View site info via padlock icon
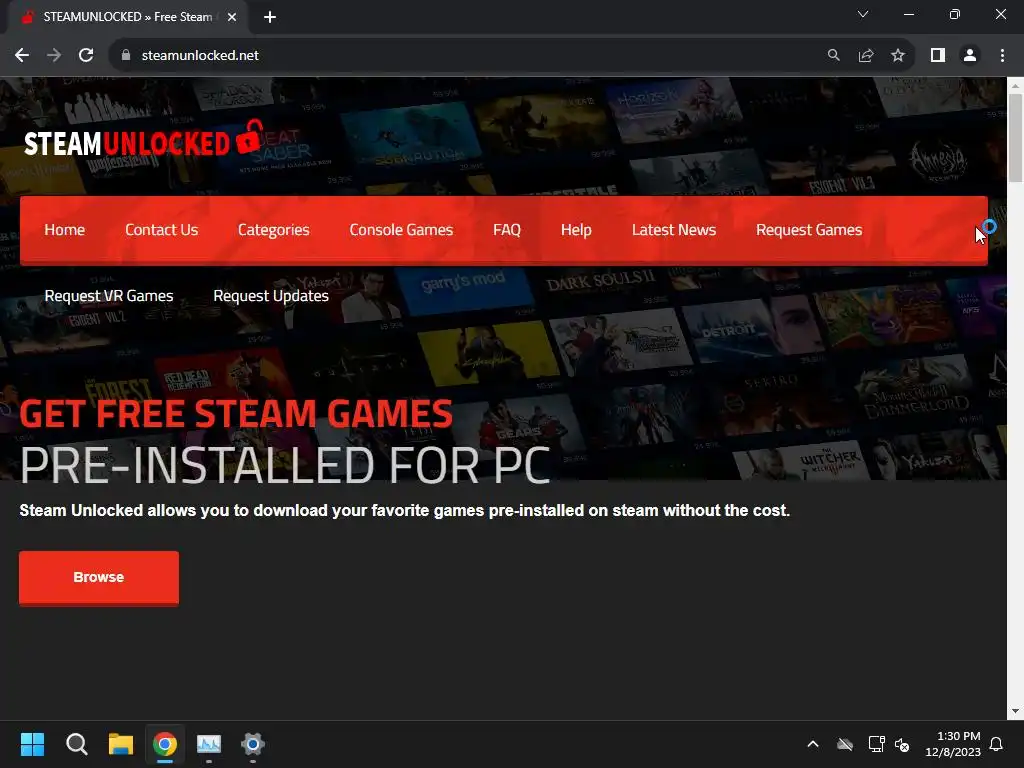The height and width of the screenshot is (768, 1024). (x=126, y=56)
